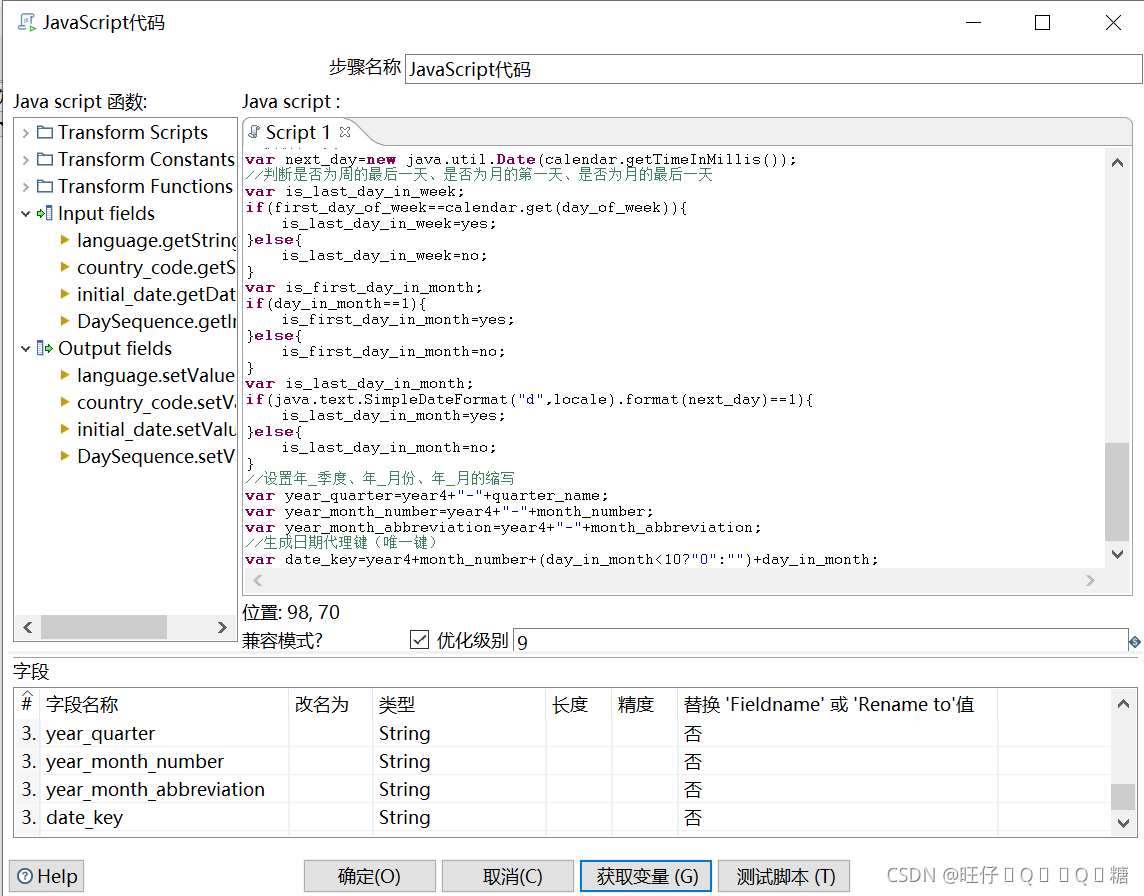Image resolution: width=1144 pixels, height=896 pixels.
Task: Select the DaySequence.getI input field item
Action: 156,321
